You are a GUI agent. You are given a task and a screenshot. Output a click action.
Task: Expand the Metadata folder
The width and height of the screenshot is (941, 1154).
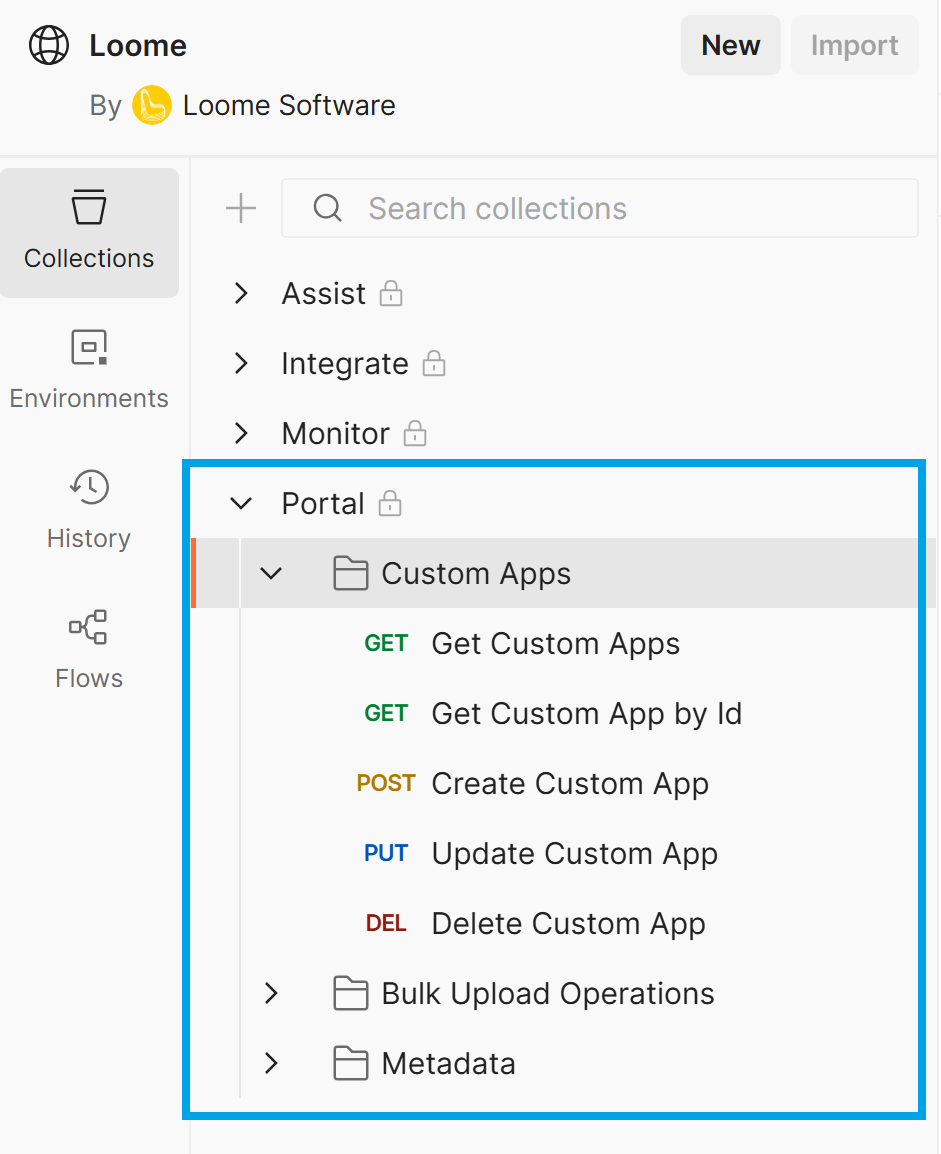271,1063
